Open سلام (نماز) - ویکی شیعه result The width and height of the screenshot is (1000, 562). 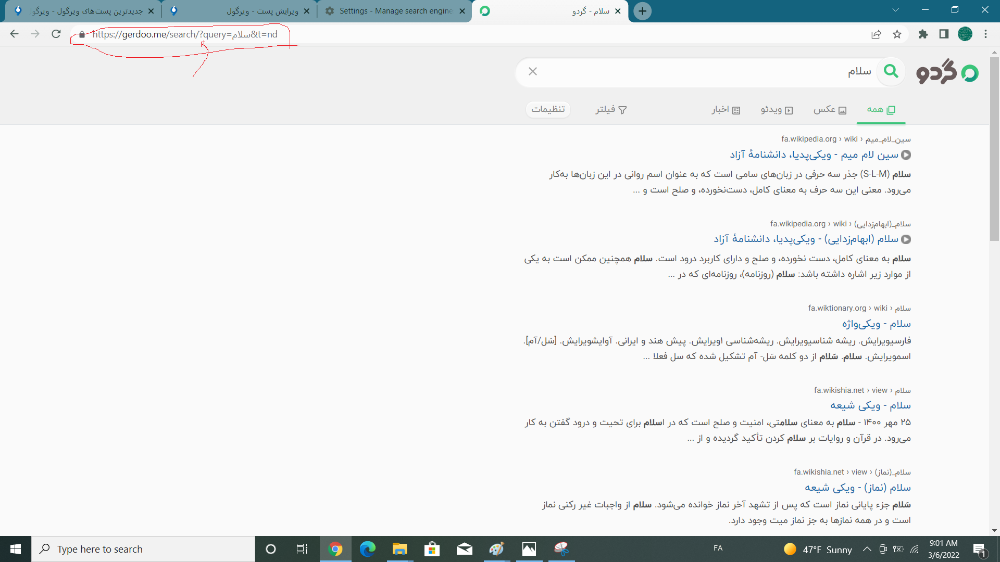858,487
